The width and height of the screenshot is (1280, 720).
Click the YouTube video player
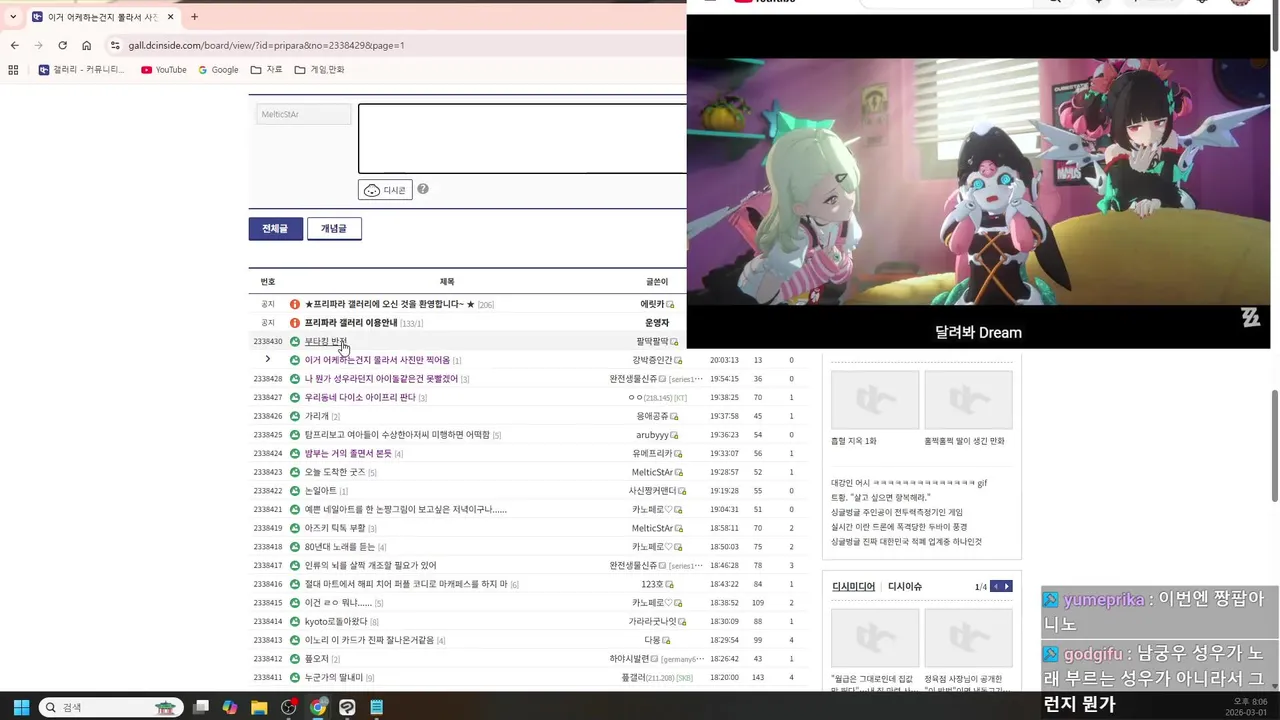coord(978,180)
